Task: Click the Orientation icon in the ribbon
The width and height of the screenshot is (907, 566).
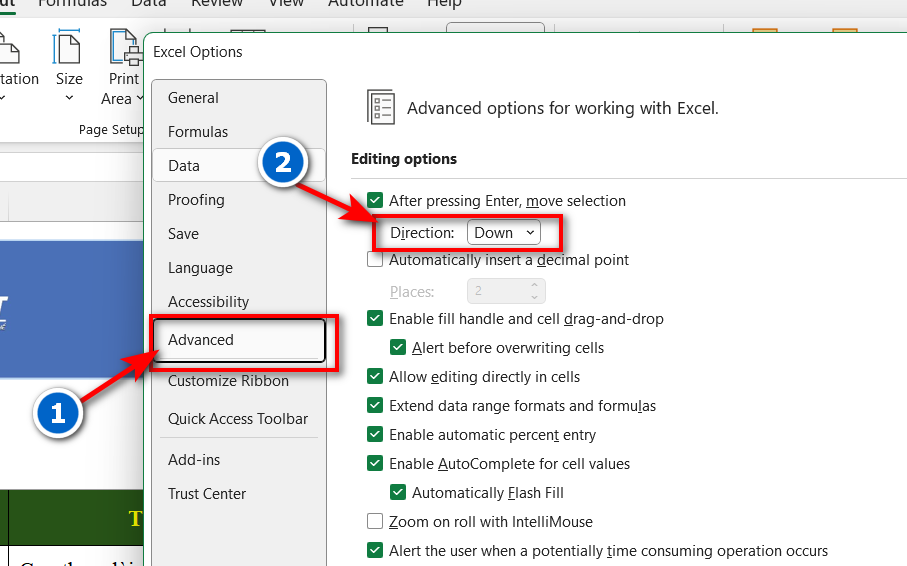Action: [8, 48]
